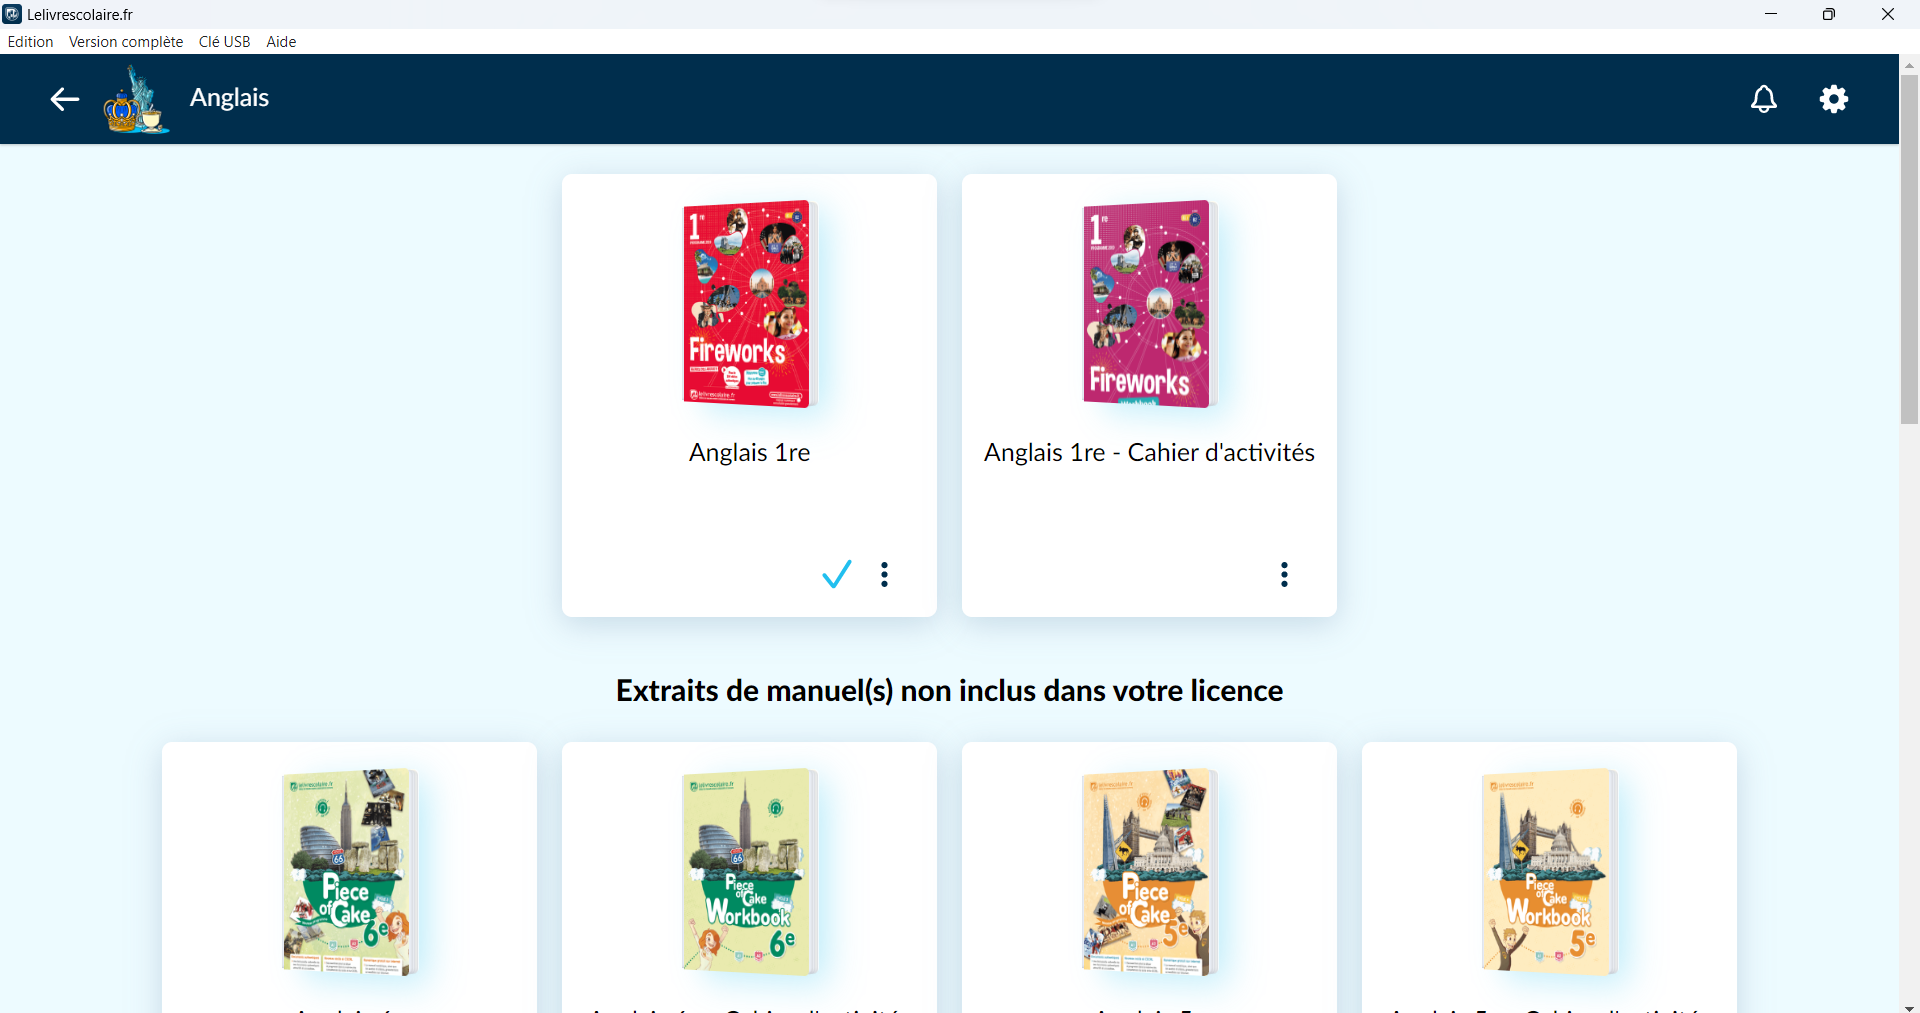Open the Piece of Cake Workbook 6e cover
The image size is (1920, 1013).
pos(749,872)
